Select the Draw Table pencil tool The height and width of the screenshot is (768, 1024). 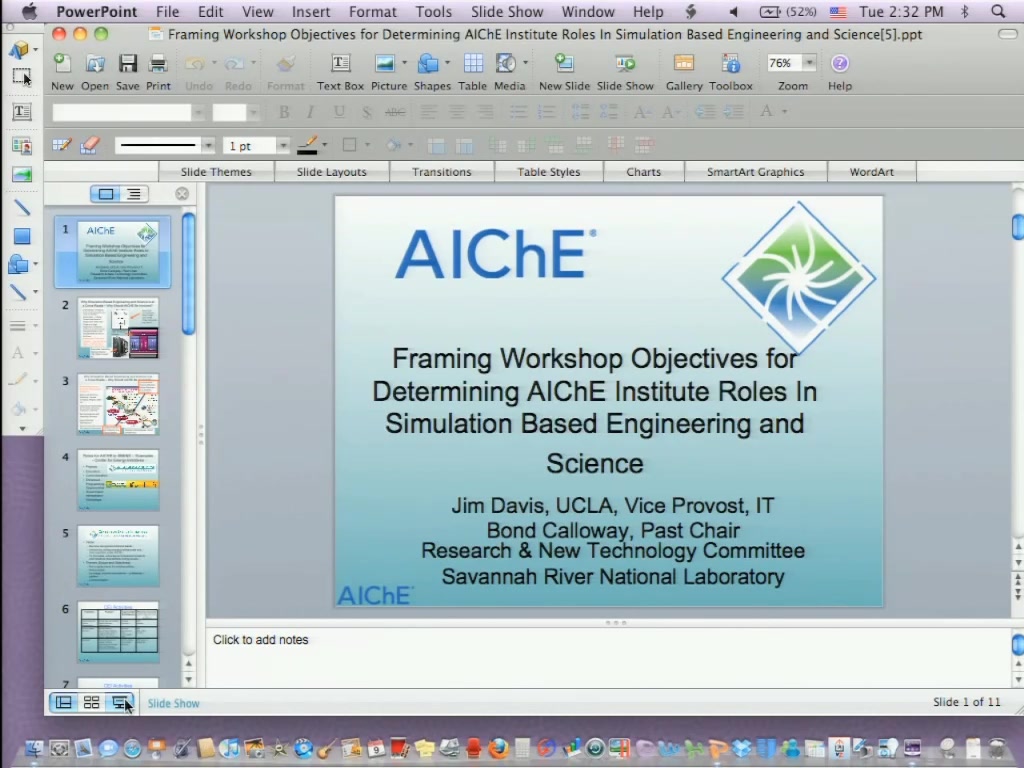point(62,145)
